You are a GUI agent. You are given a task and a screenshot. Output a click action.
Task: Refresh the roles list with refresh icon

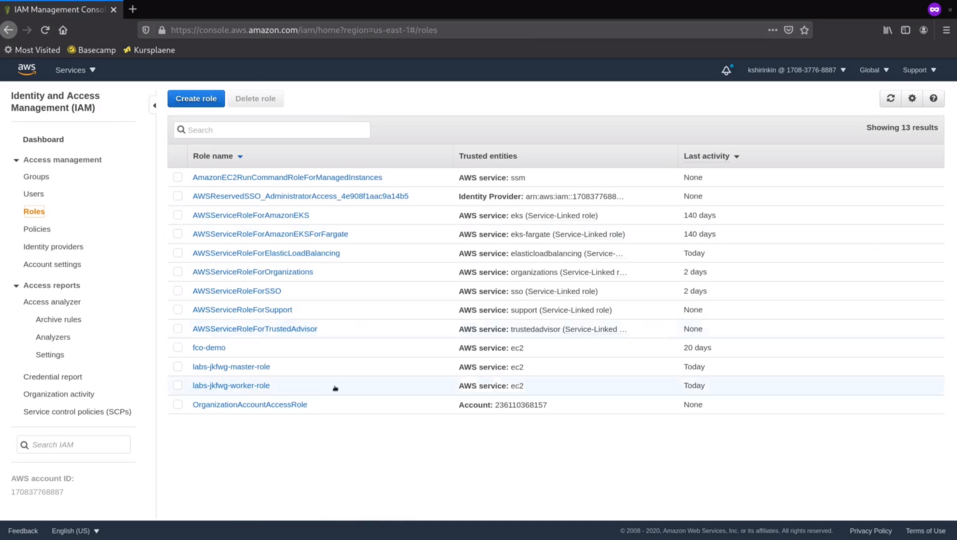(890, 98)
